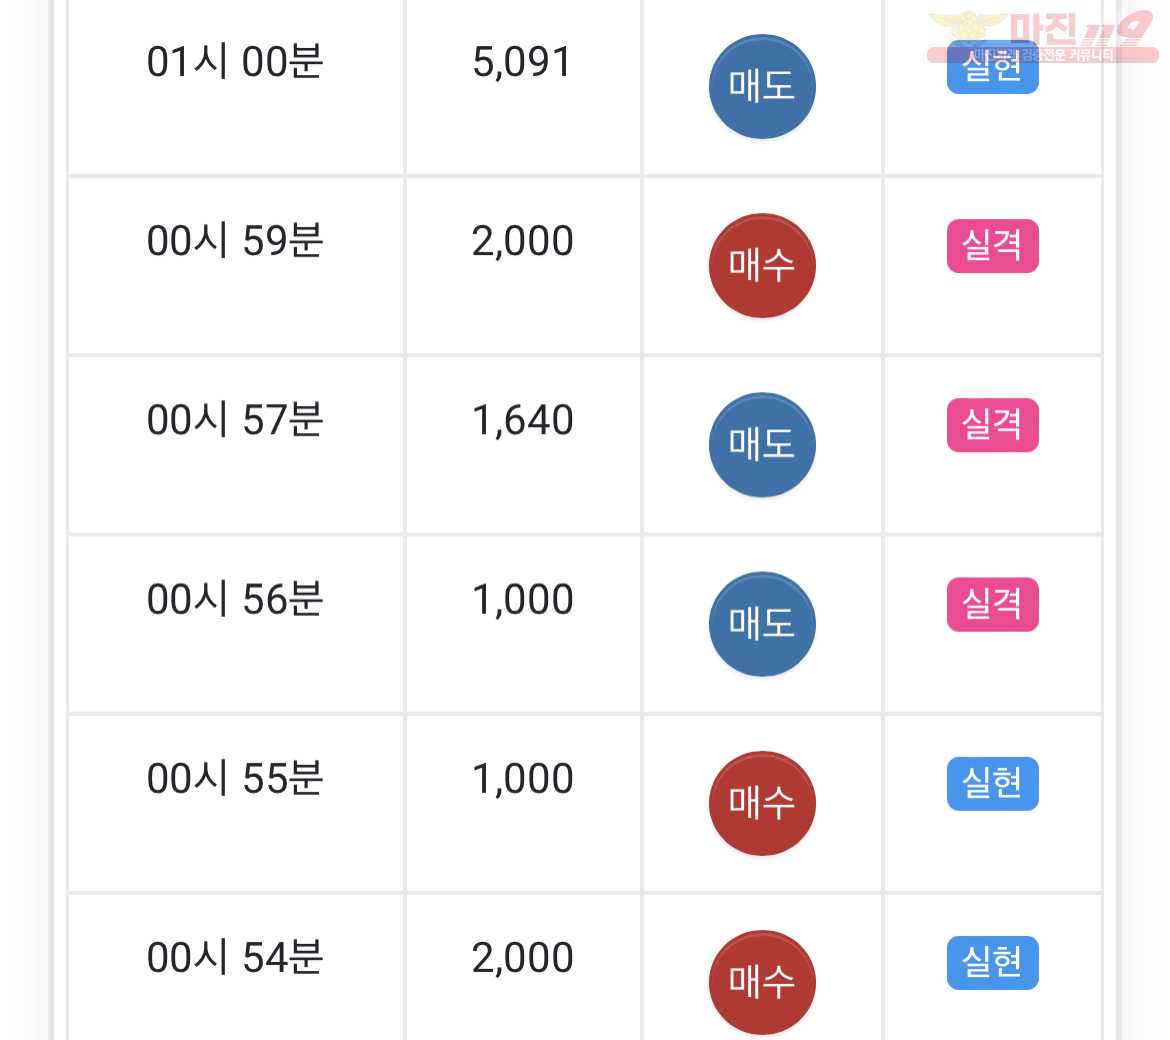Click the blue 매도 circle in the 00시 57분 row

[x=762, y=445]
